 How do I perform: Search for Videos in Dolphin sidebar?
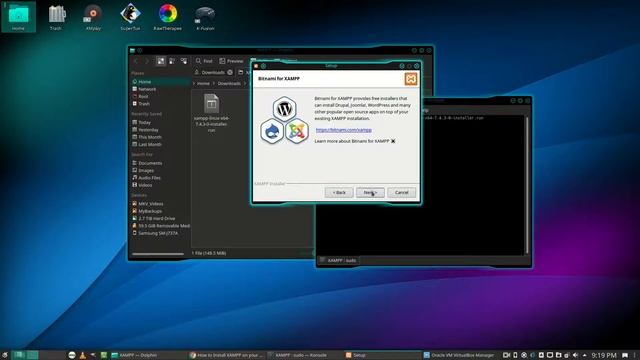(x=160, y=185)
